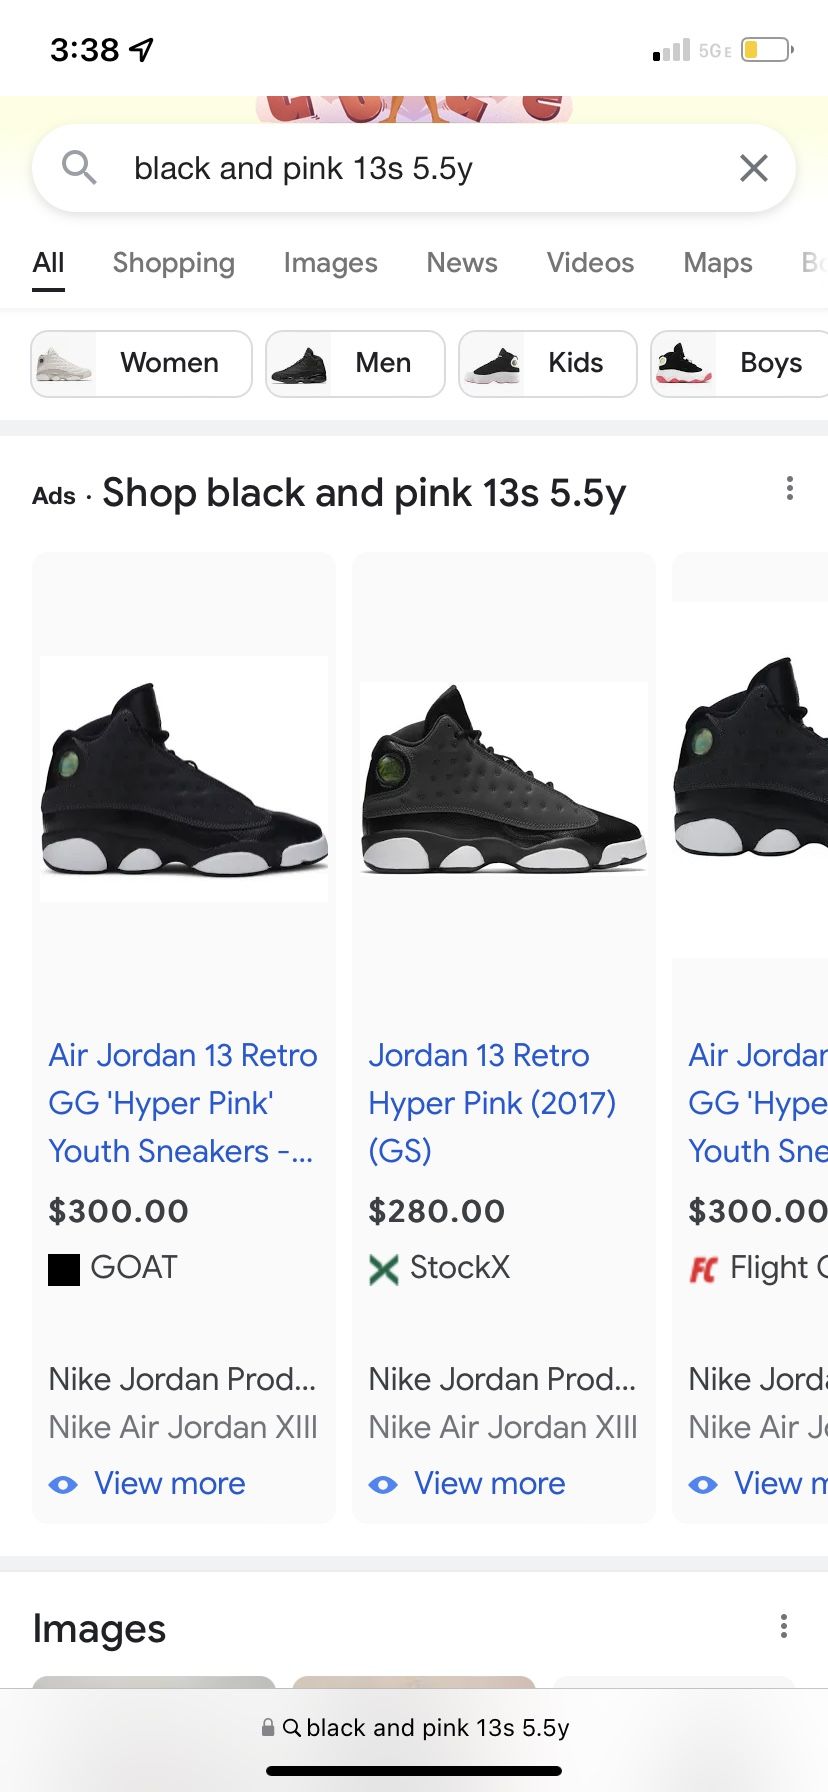This screenshot has width=828, height=1792.
Task: Open Jordan 13 Retro Hyper Pink StockX link
Action: (492, 1103)
